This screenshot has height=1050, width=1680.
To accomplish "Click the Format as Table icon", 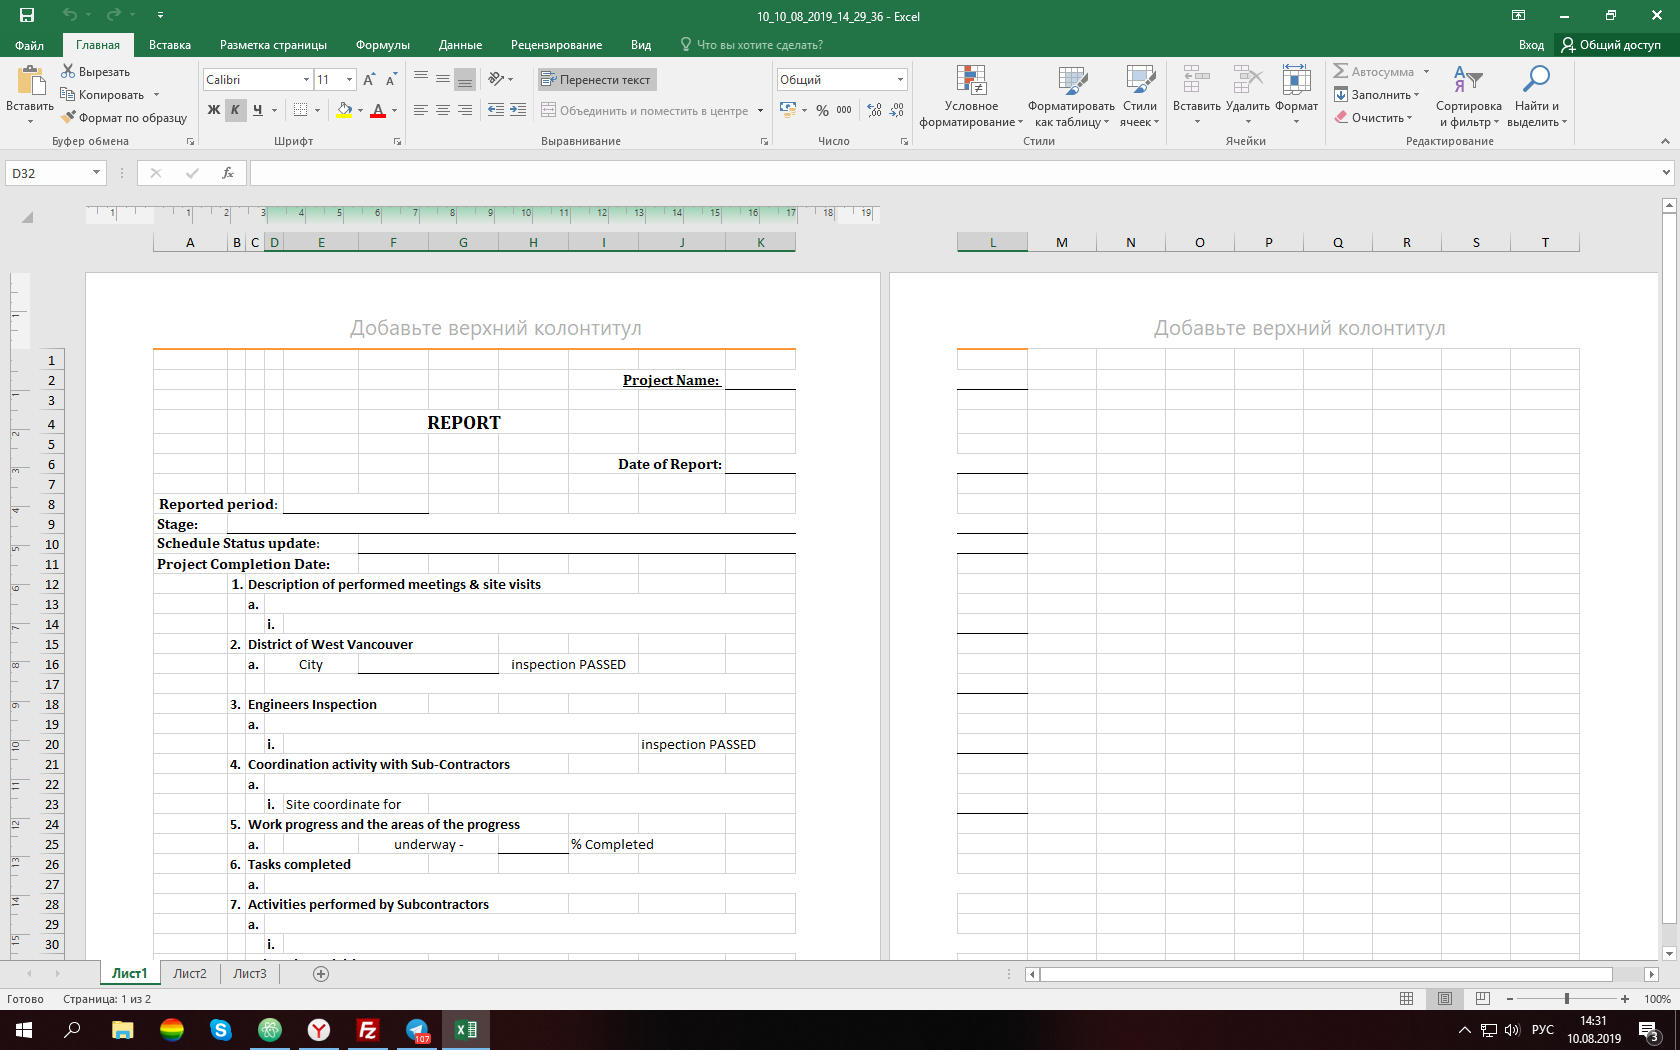I will coord(1072,80).
